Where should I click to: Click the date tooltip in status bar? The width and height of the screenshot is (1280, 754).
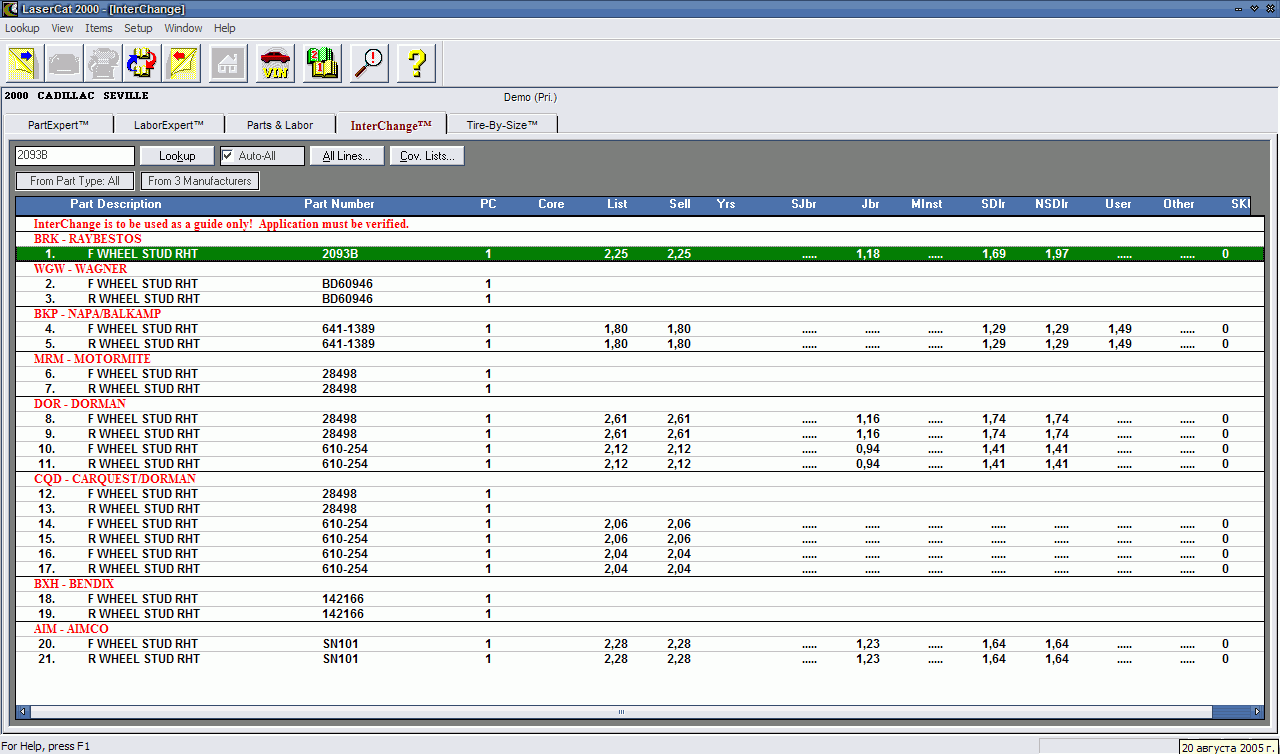tap(1229, 747)
